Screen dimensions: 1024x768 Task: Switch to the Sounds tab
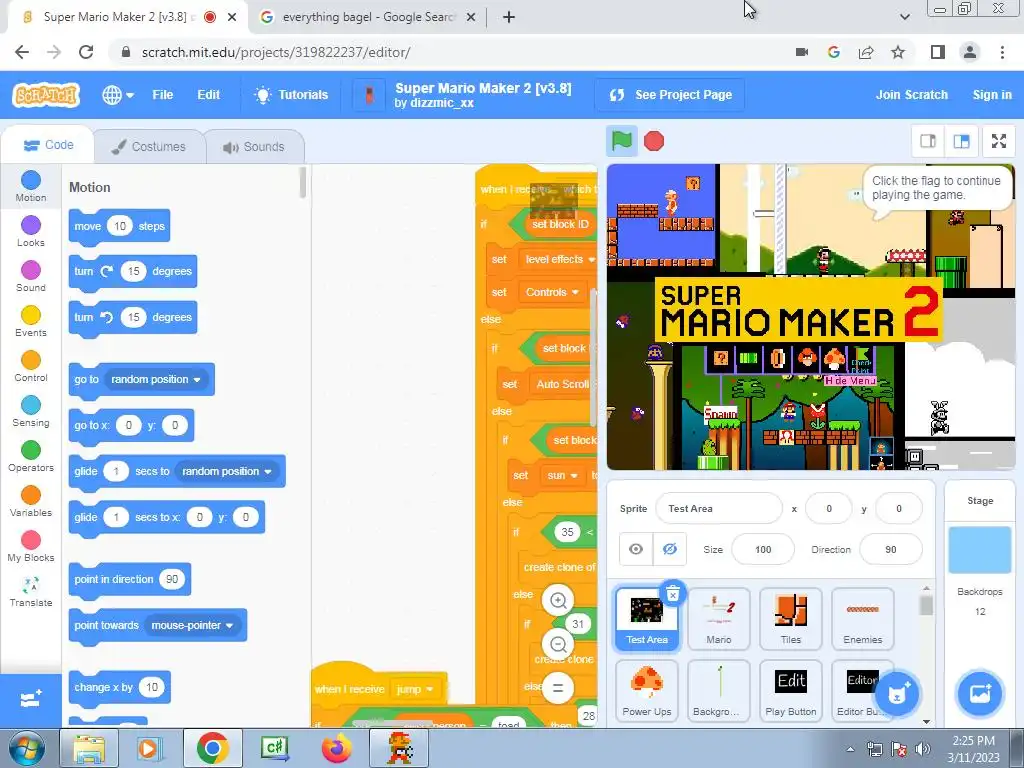pos(254,146)
